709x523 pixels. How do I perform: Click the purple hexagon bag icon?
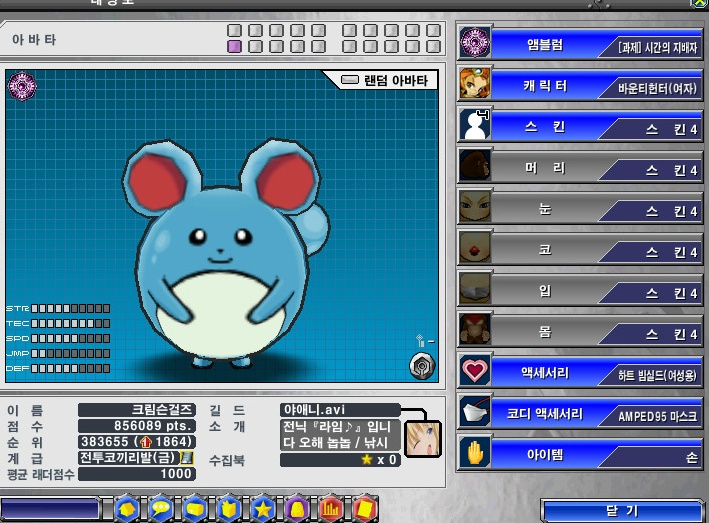pyautogui.click(x=297, y=509)
